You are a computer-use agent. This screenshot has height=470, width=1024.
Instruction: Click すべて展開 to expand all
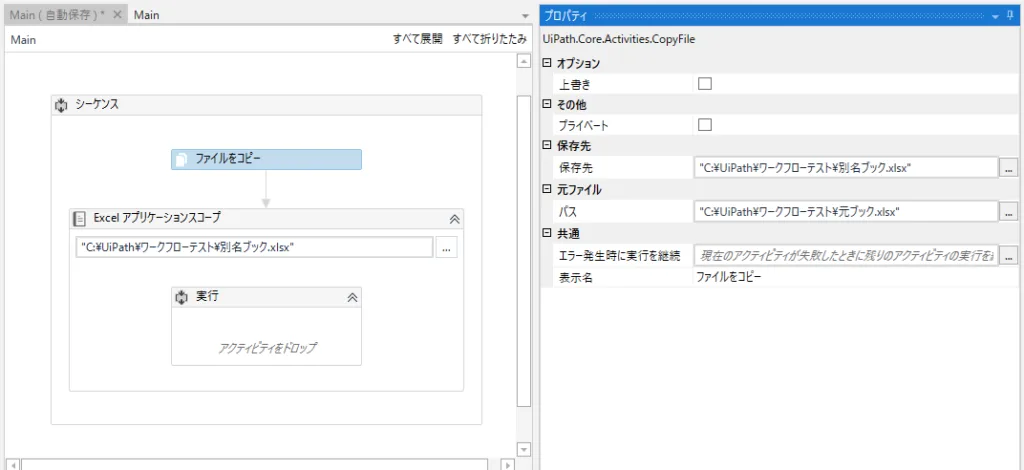click(418, 39)
